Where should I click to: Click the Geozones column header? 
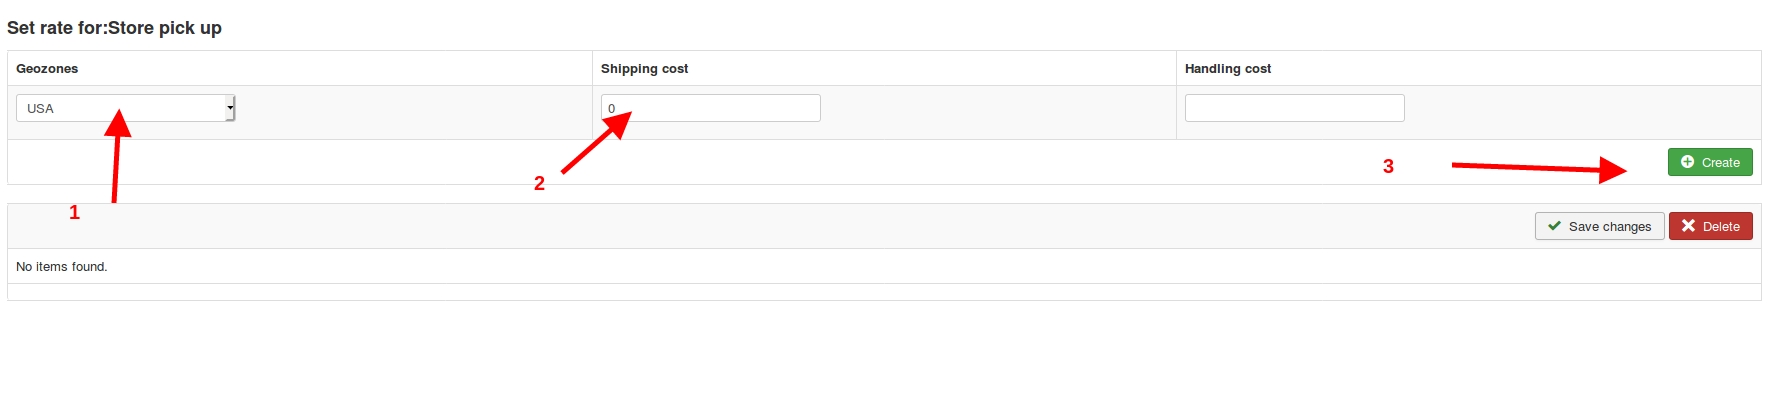(47, 69)
